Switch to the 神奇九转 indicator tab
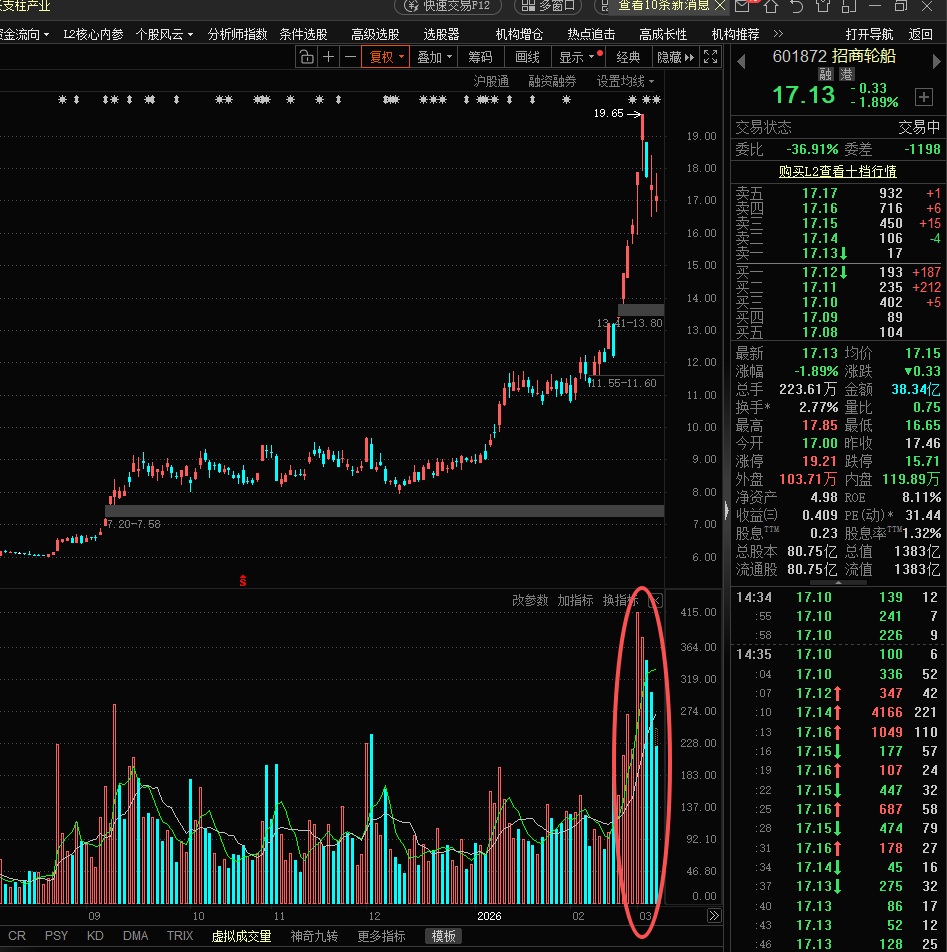Screen dimensions: 947x952 314,936
